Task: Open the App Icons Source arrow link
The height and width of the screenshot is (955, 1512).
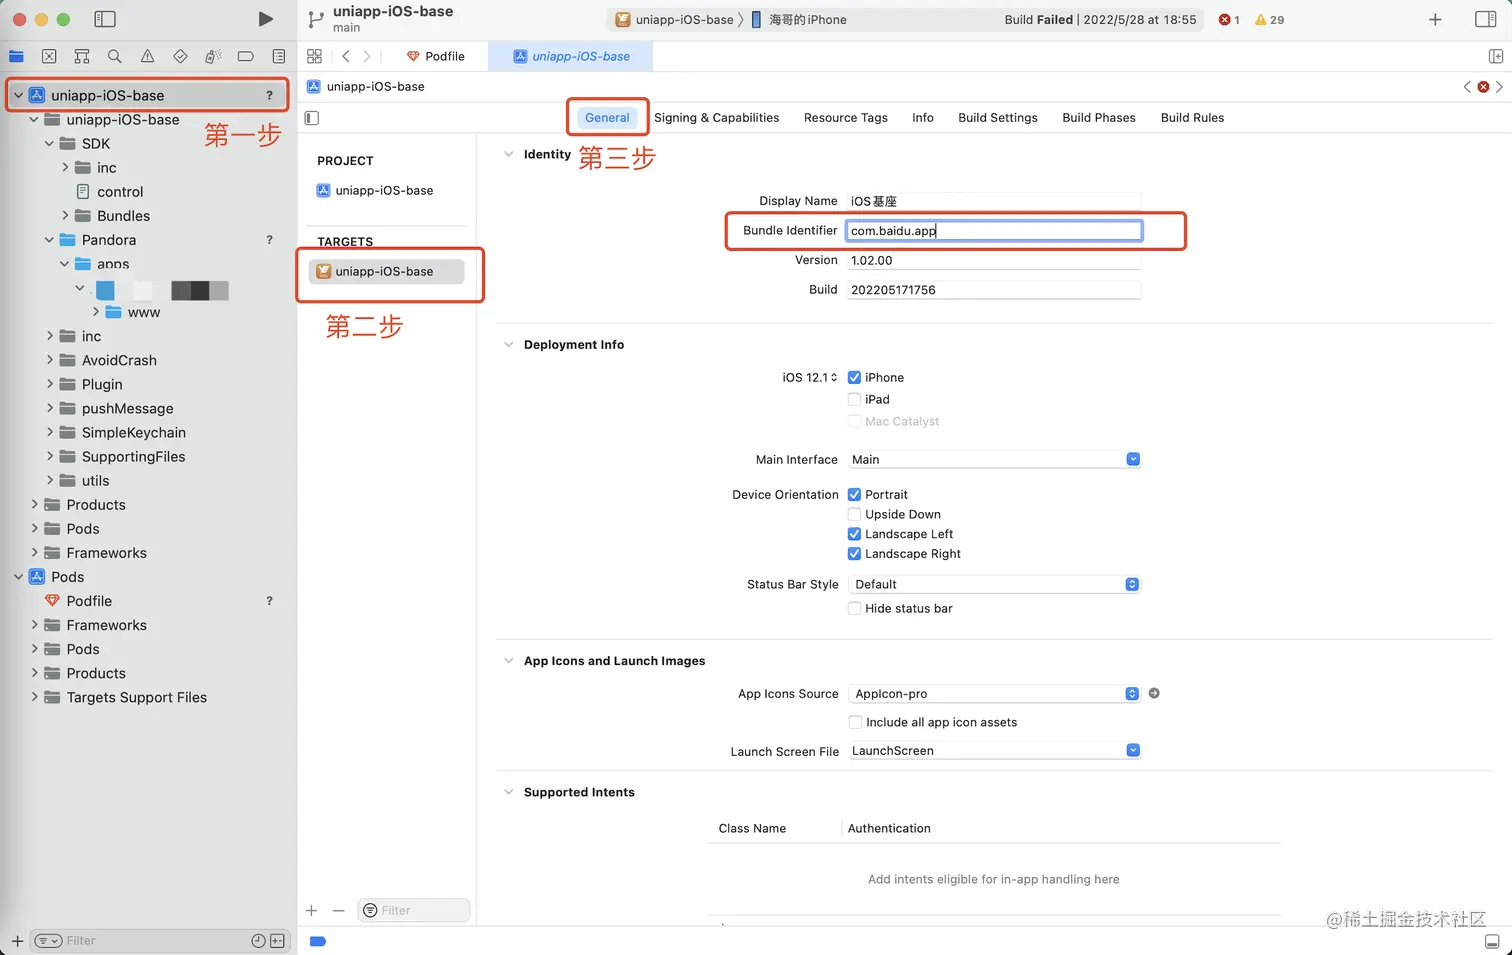Action: [1154, 693]
